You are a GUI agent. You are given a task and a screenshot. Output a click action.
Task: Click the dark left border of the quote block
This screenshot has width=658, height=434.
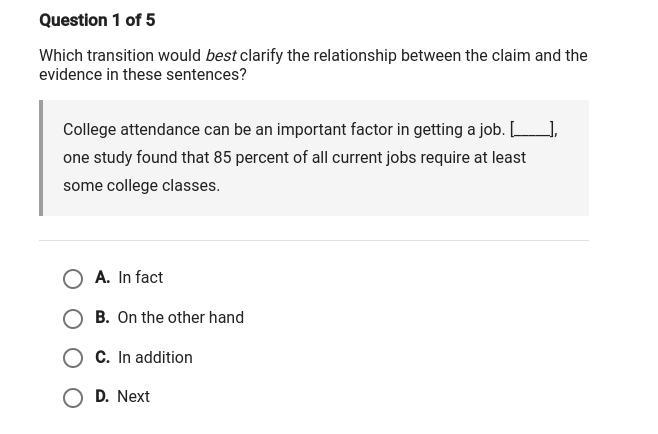coord(41,158)
